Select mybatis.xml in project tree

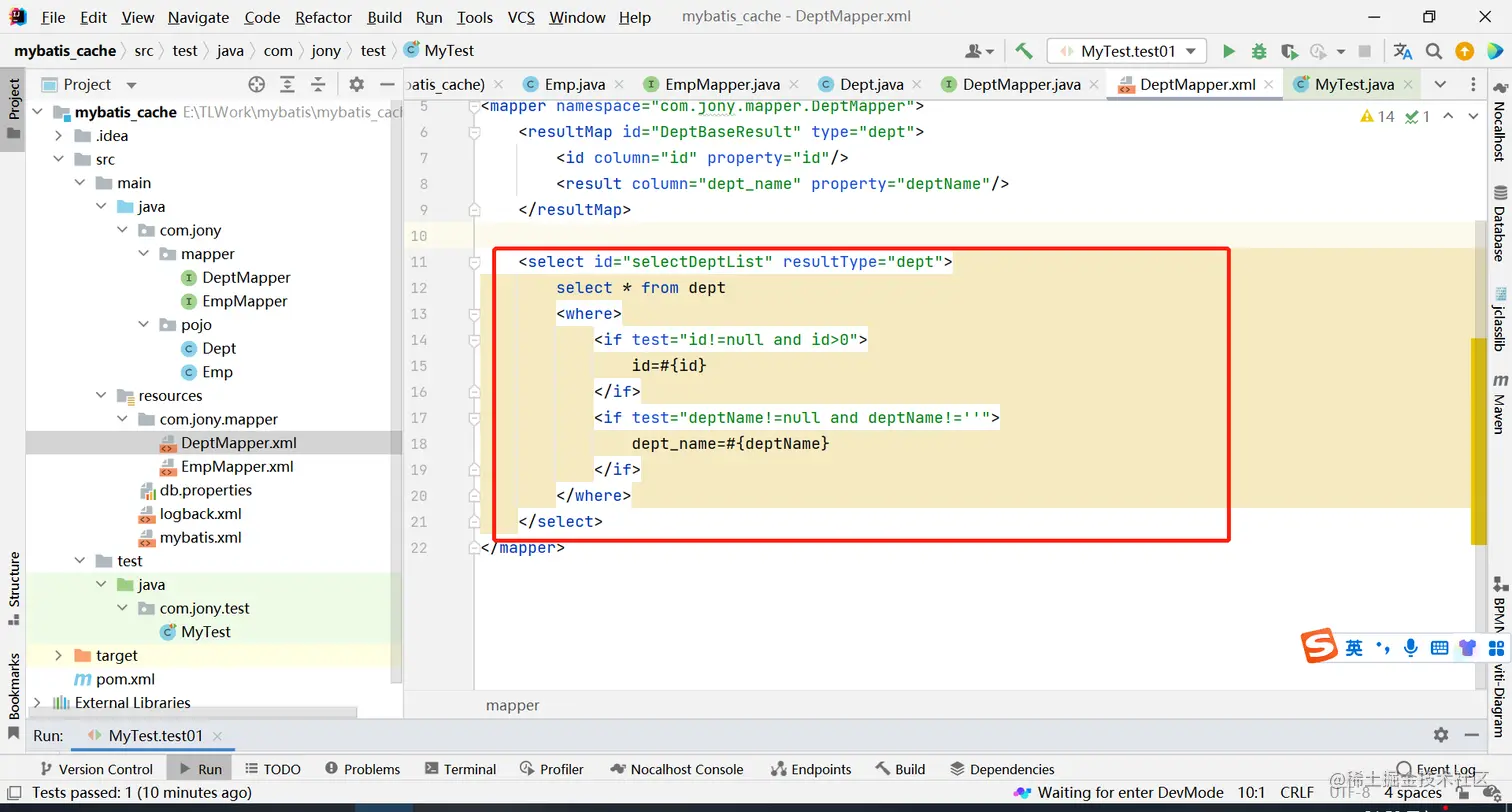click(200, 537)
